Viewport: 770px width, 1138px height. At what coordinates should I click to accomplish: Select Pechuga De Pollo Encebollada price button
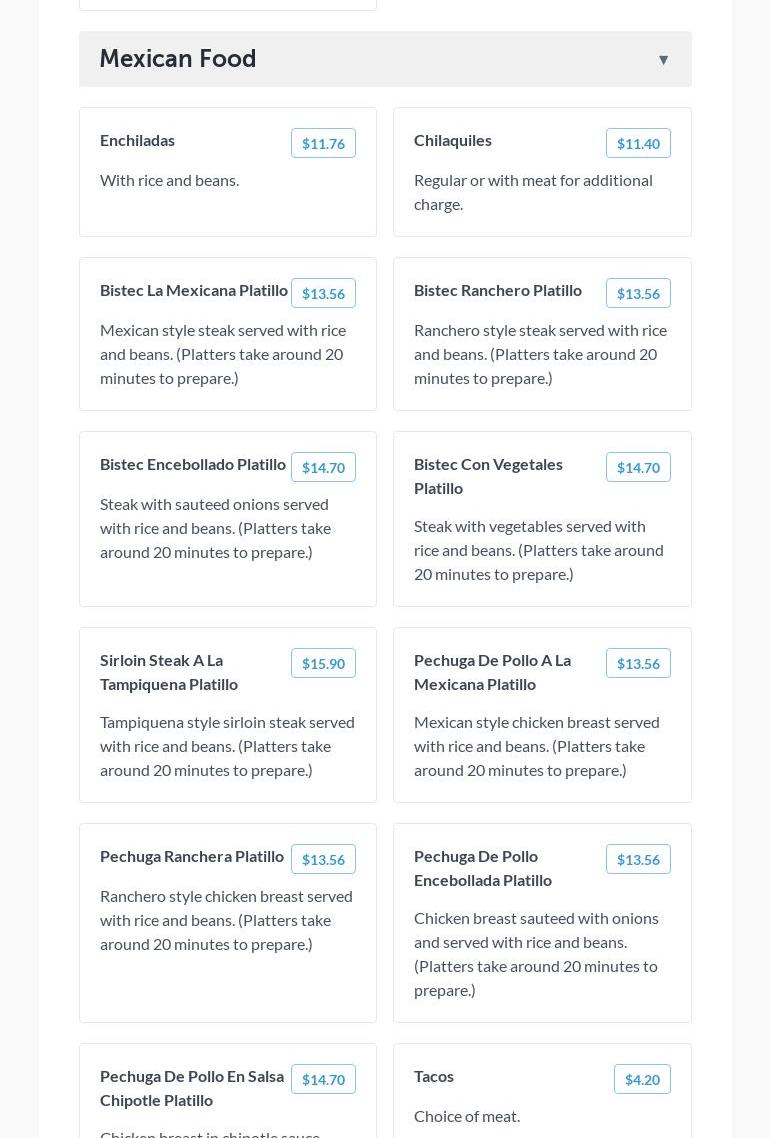(638, 859)
